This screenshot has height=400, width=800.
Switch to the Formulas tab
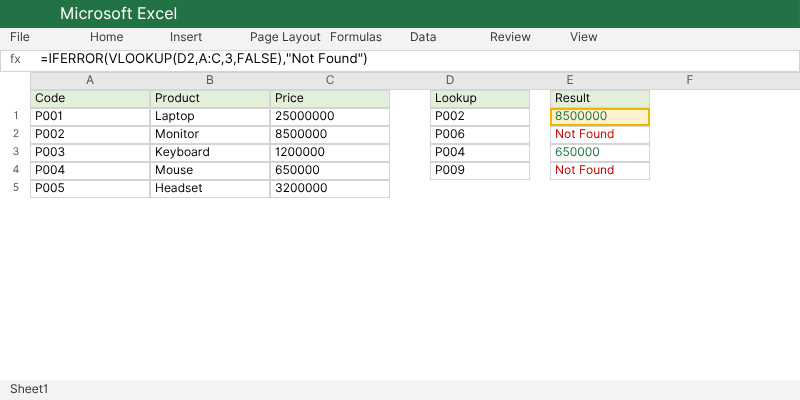click(x=356, y=37)
